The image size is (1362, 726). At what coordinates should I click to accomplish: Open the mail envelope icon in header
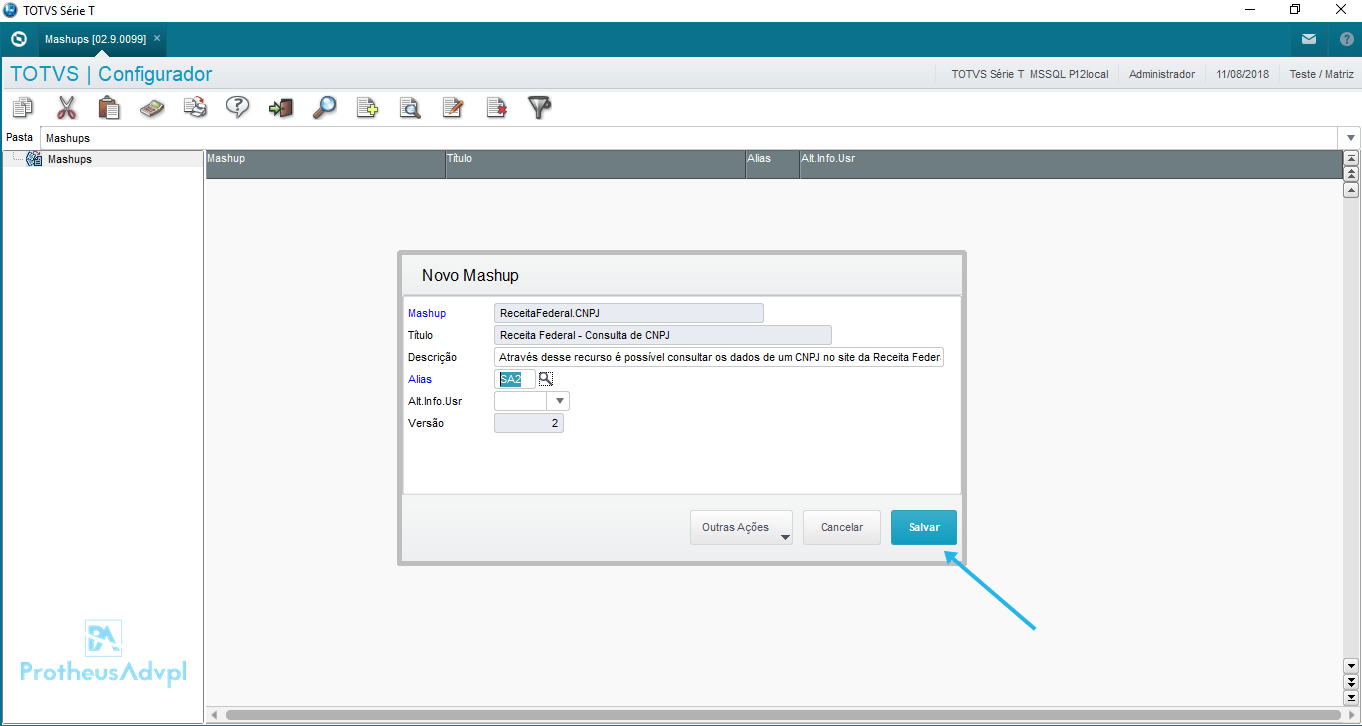click(1309, 39)
